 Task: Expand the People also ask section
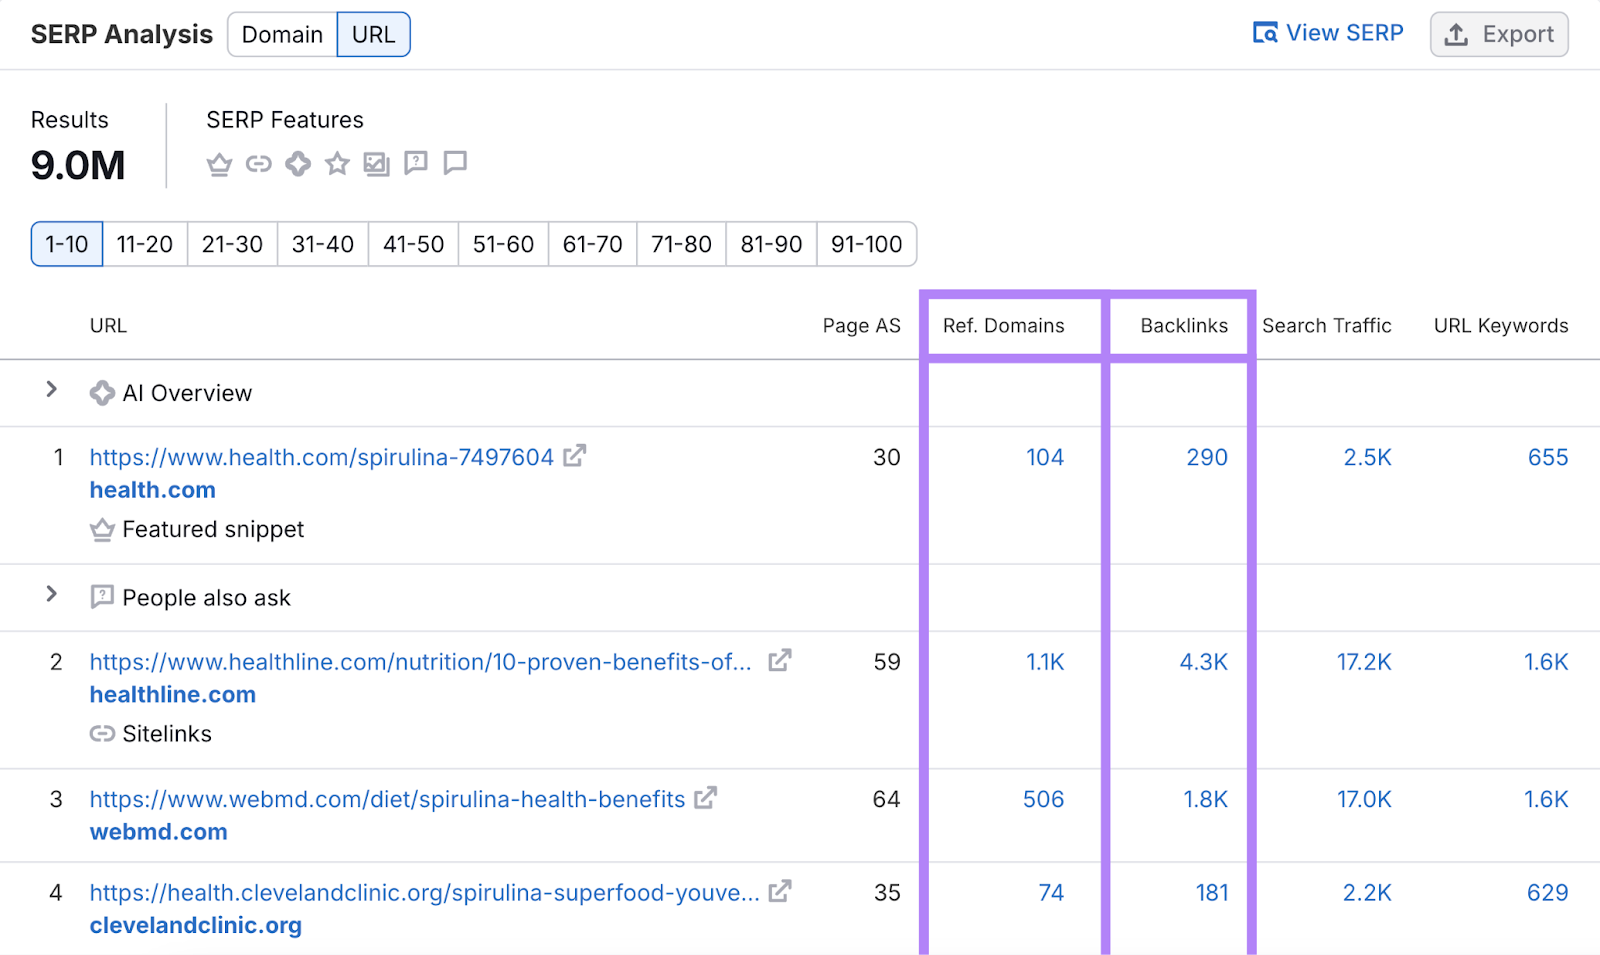click(x=51, y=594)
